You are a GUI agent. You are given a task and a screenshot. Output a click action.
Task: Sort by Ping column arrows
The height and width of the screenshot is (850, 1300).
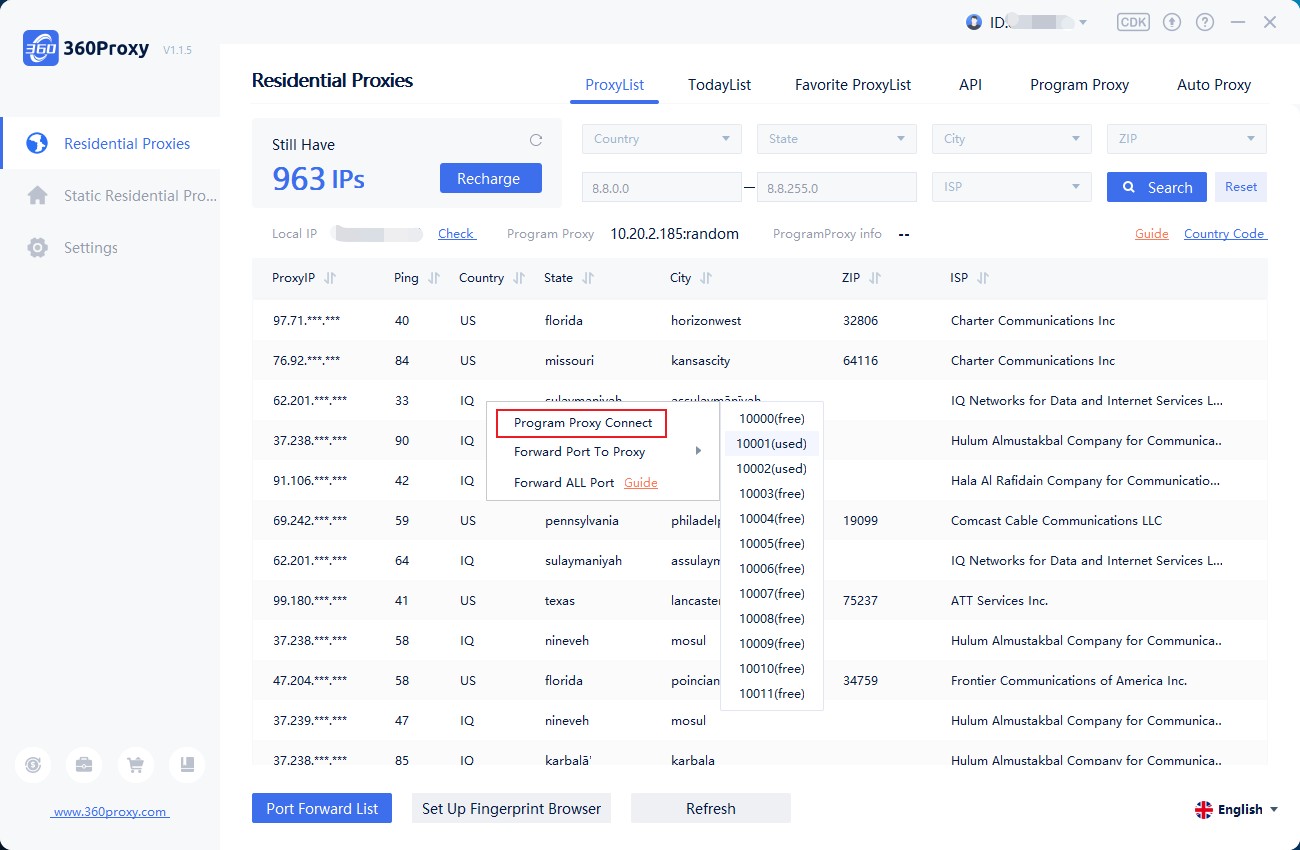[x=433, y=278]
